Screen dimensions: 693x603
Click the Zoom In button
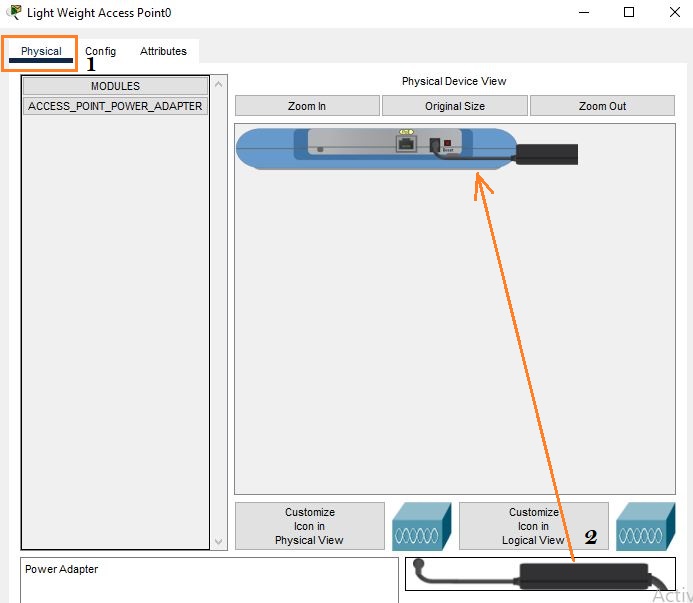click(307, 106)
